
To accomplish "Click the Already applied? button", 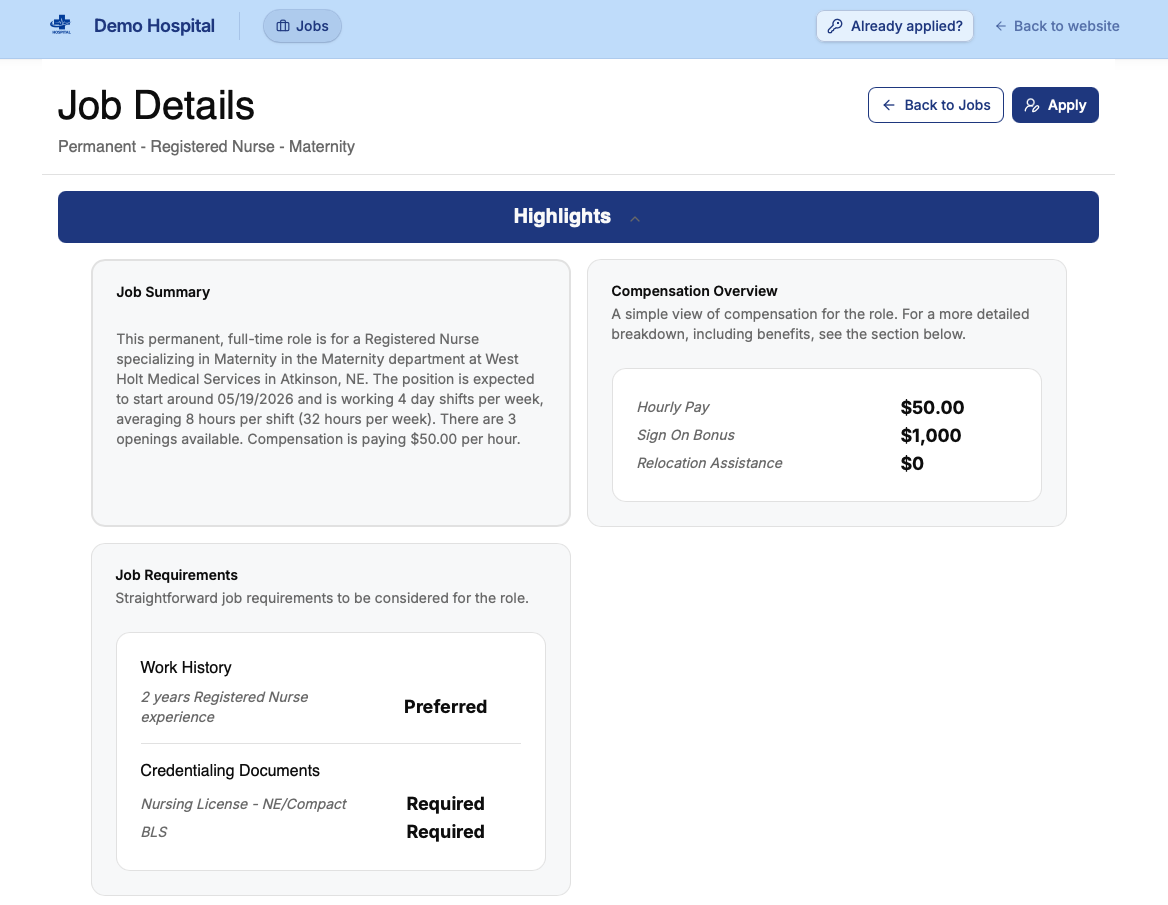I will coord(895,26).
